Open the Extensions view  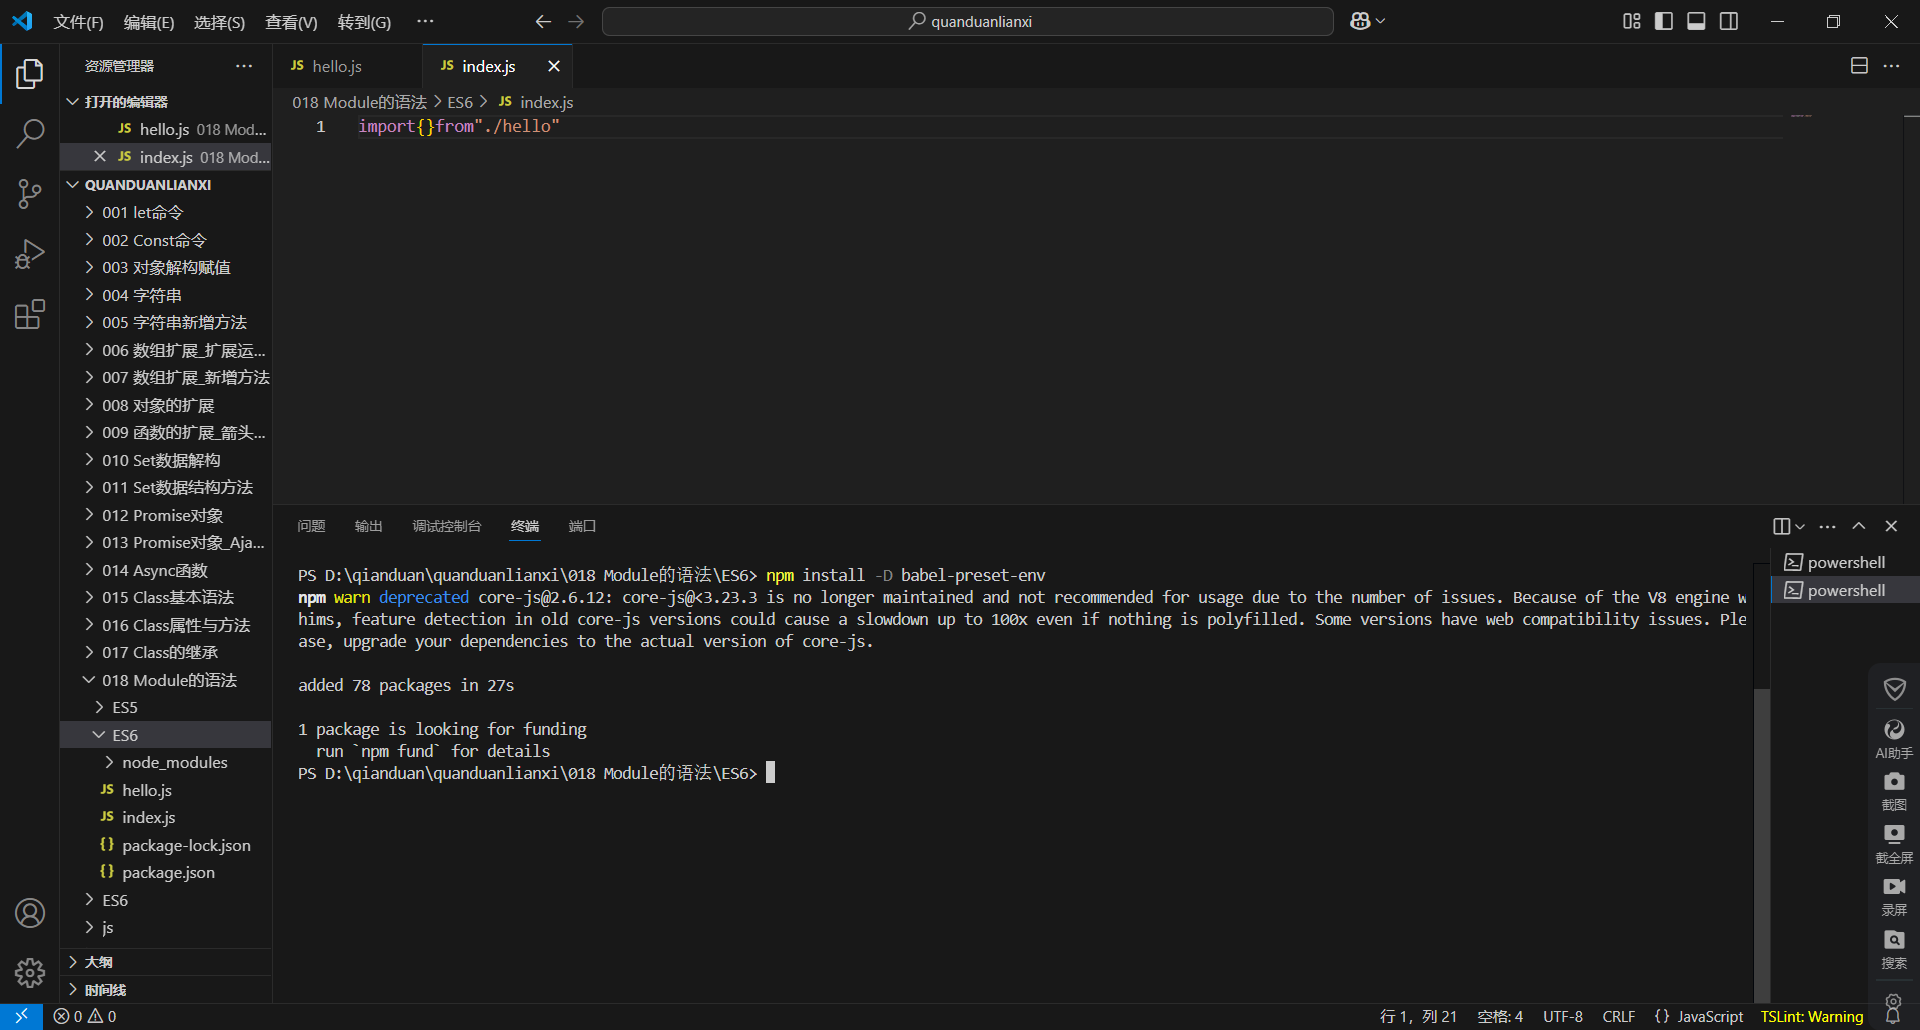30,315
